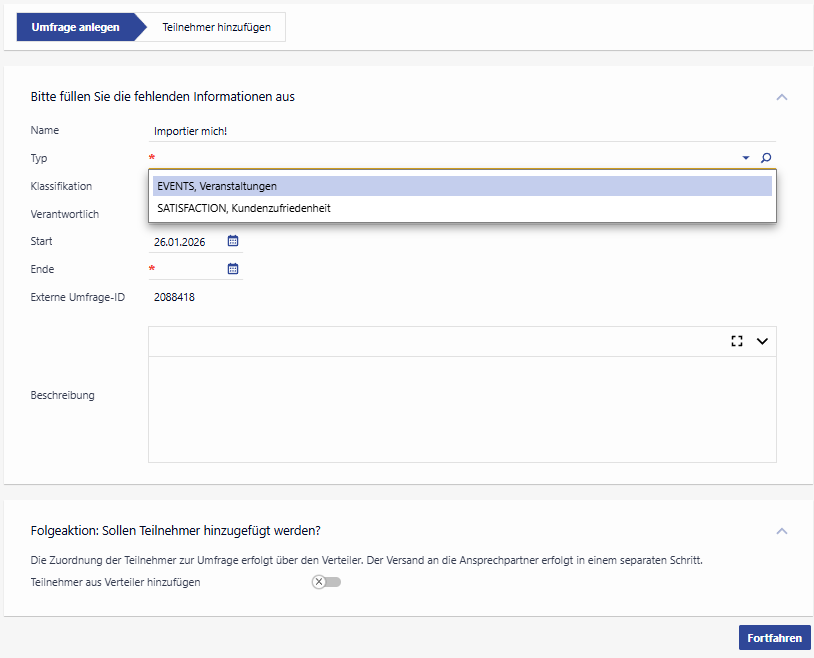Switch to Teilnehmer hinzufügen step
This screenshot has height=658, width=814.
point(216,27)
